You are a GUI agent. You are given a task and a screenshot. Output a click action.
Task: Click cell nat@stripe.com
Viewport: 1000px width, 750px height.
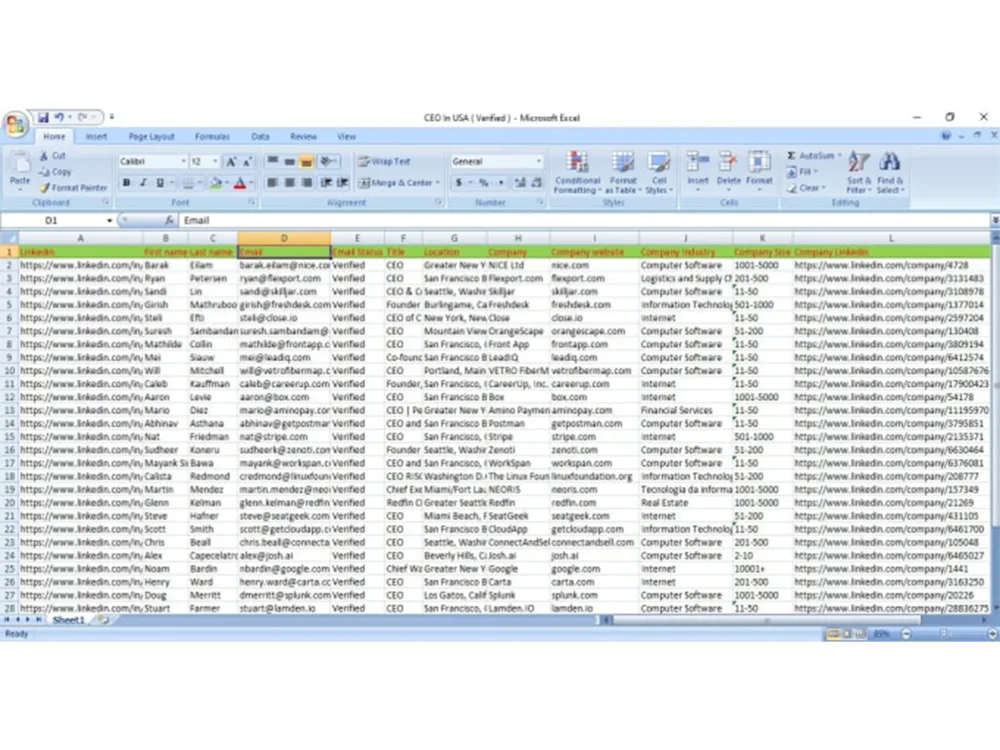pyautogui.click(x=284, y=437)
